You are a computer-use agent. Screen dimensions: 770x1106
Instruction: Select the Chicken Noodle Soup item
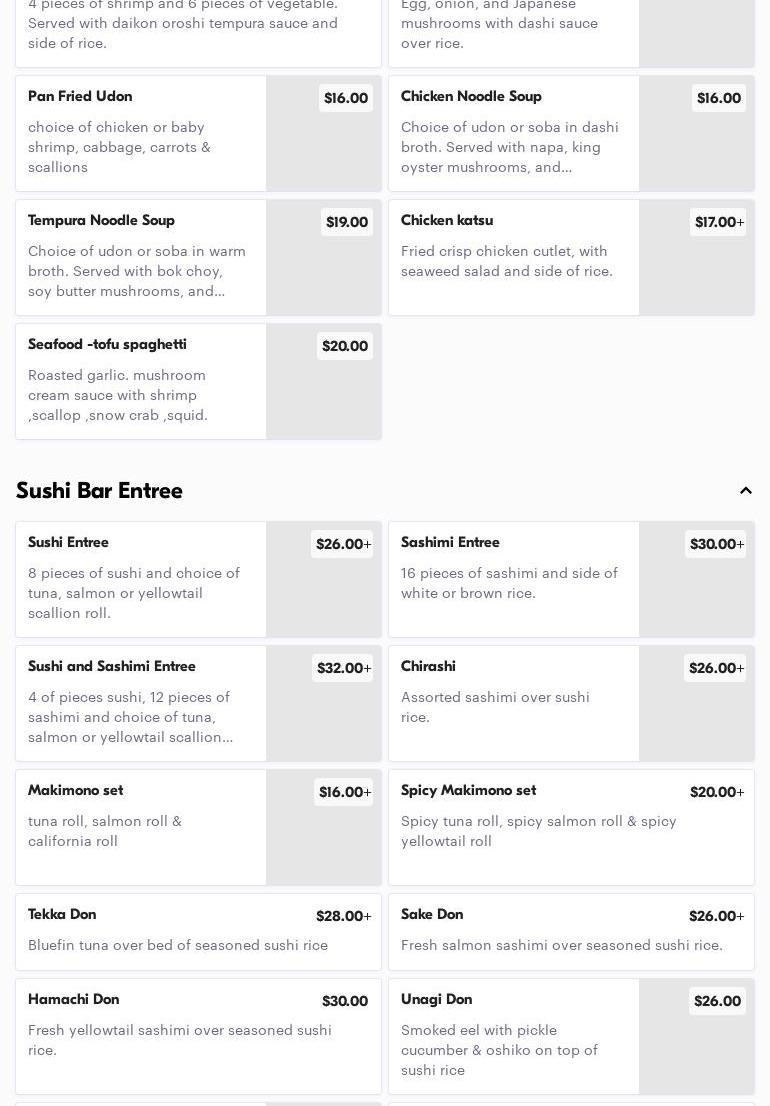click(x=513, y=133)
